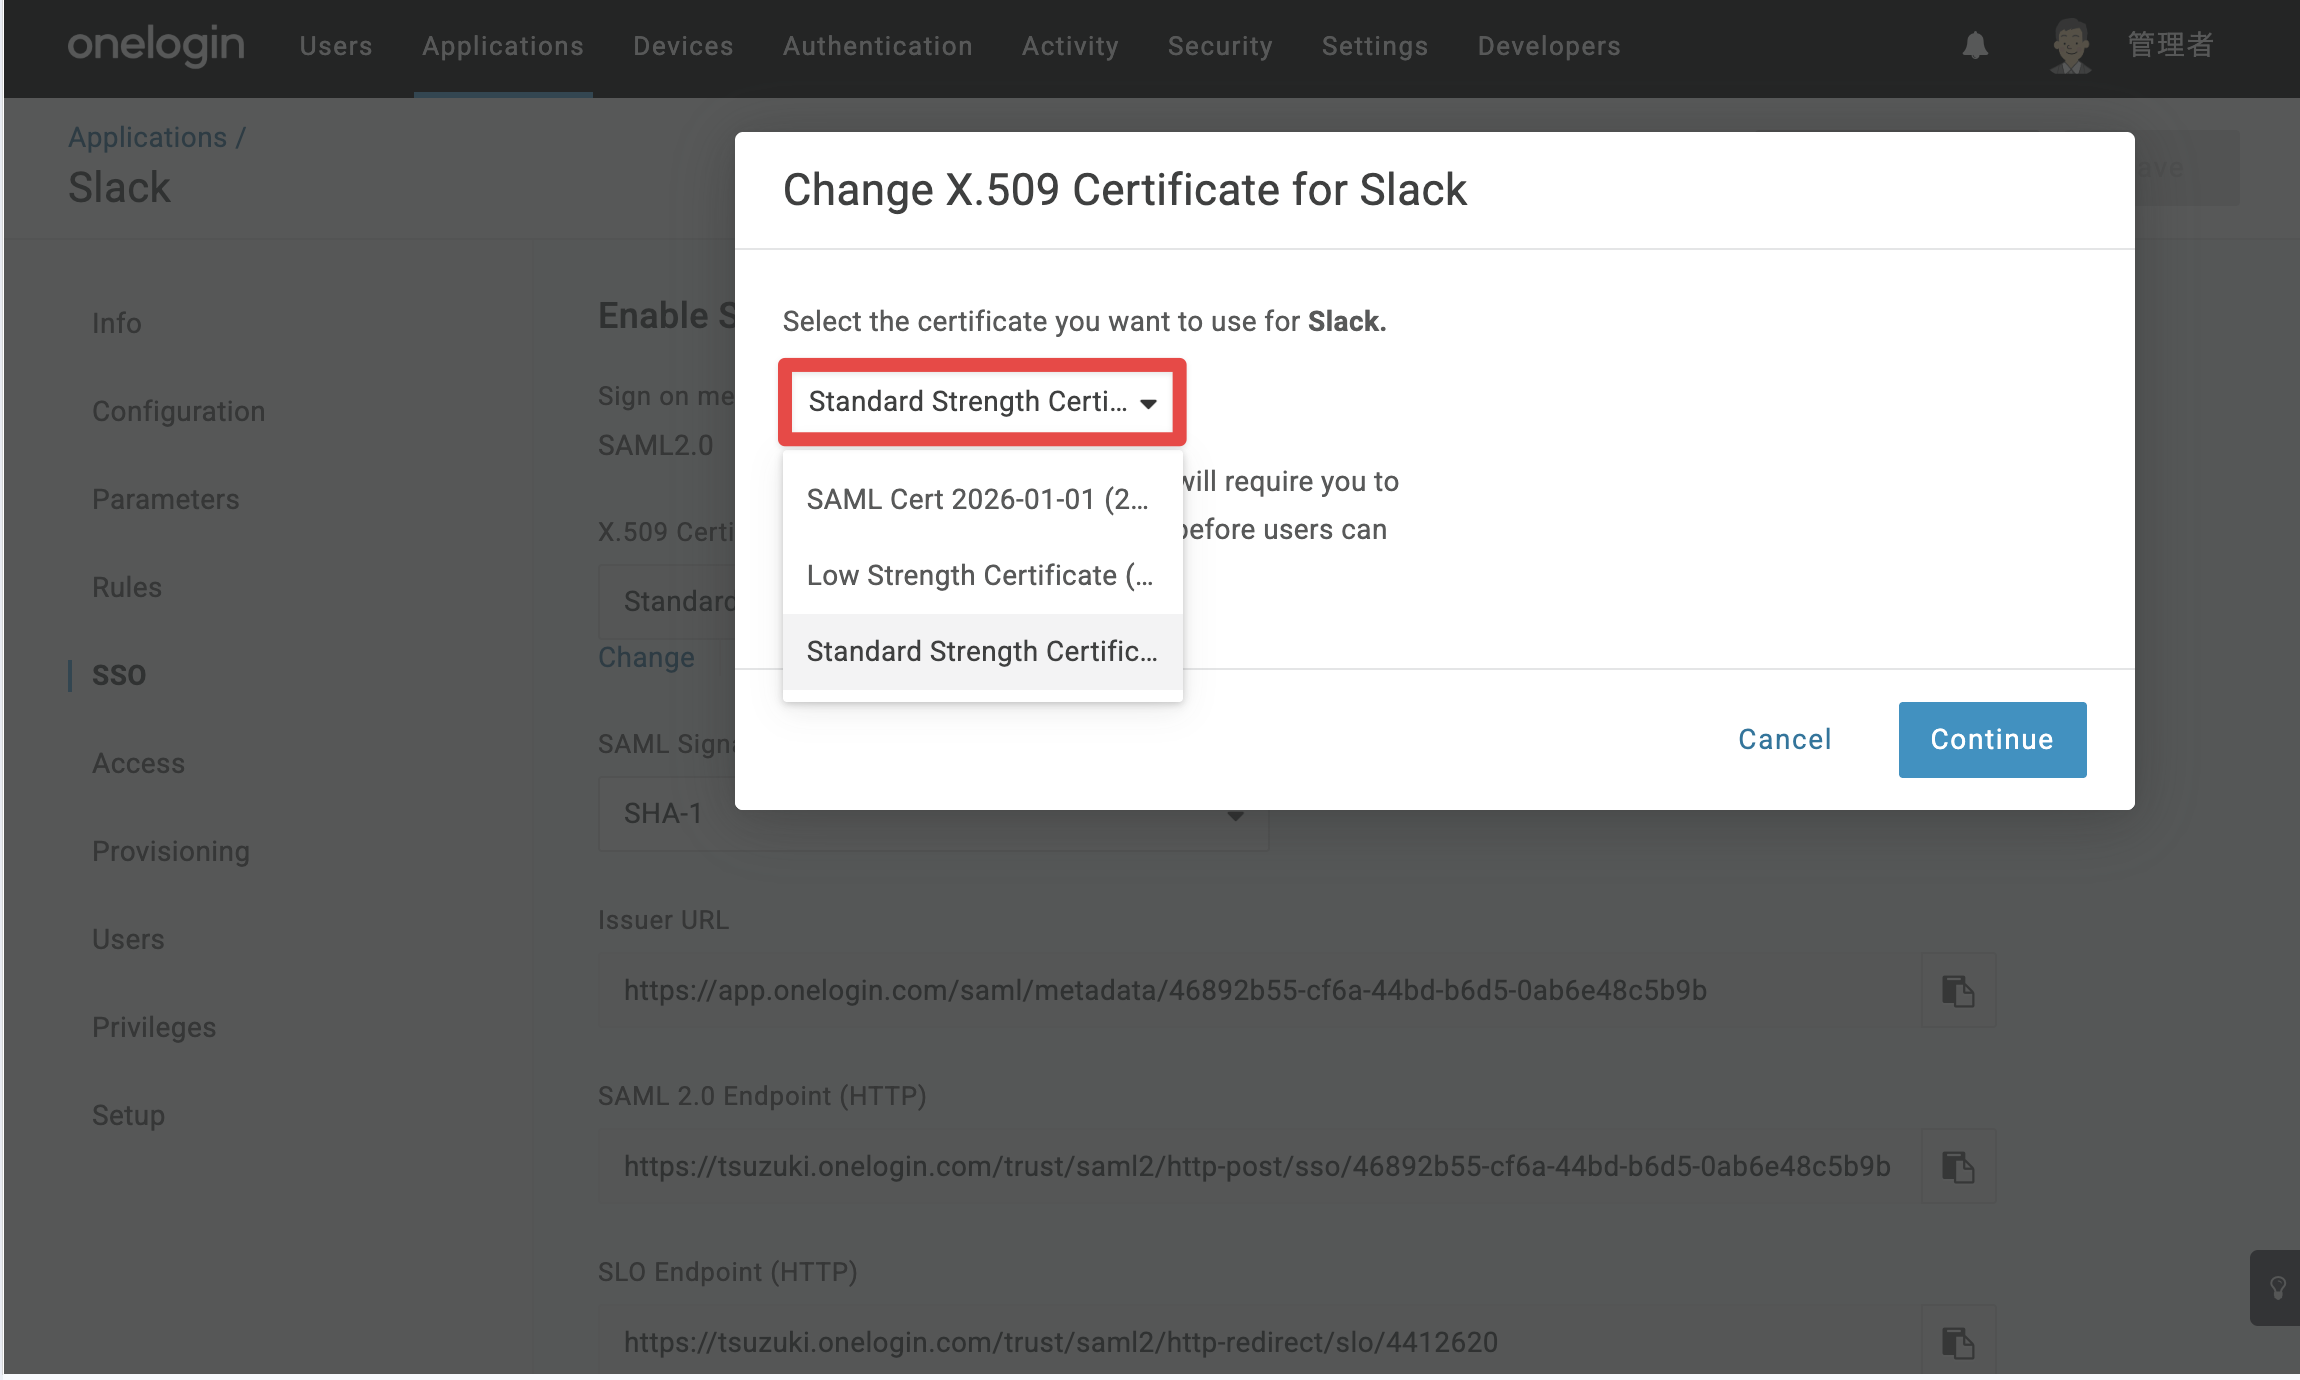Viewport: 2300px width, 1380px height.
Task: Click the Applications breadcrumb link
Action: [147, 137]
